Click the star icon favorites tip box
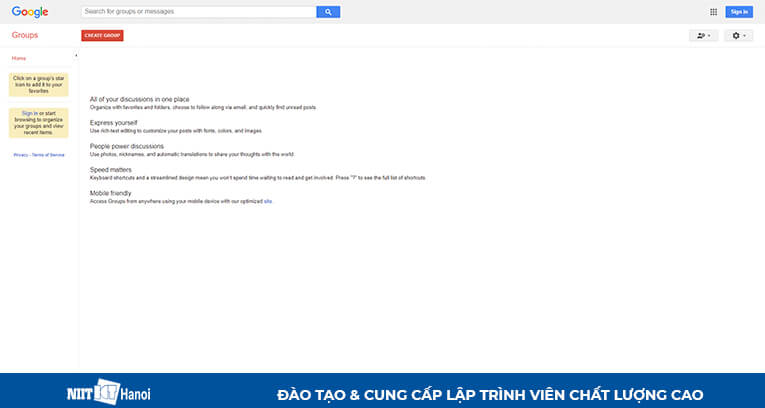The image size is (765, 408). point(39,84)
